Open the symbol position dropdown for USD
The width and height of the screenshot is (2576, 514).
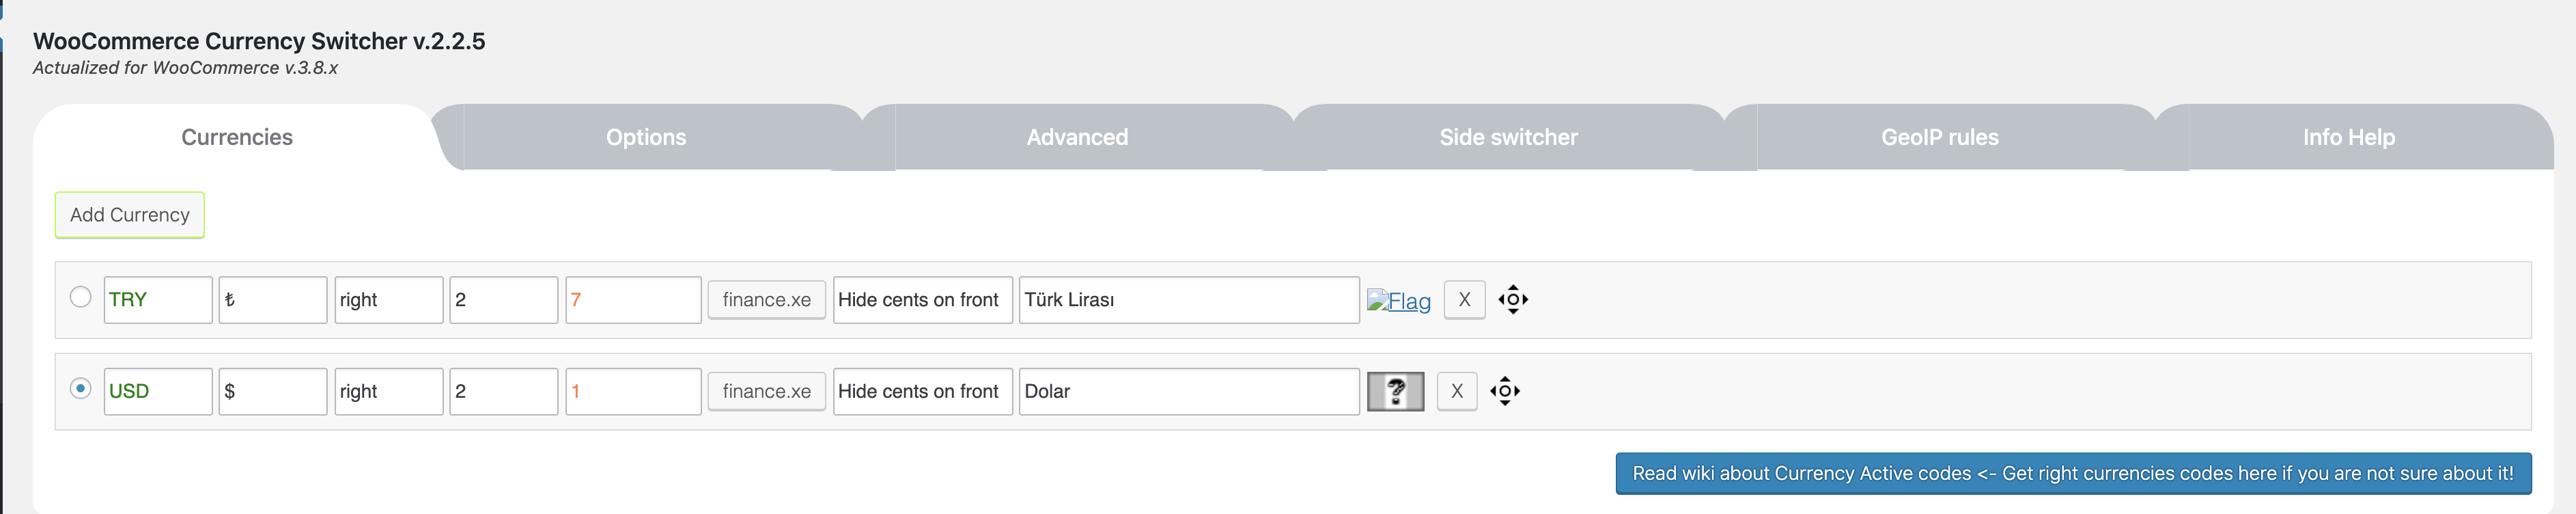tap(388, 391)
